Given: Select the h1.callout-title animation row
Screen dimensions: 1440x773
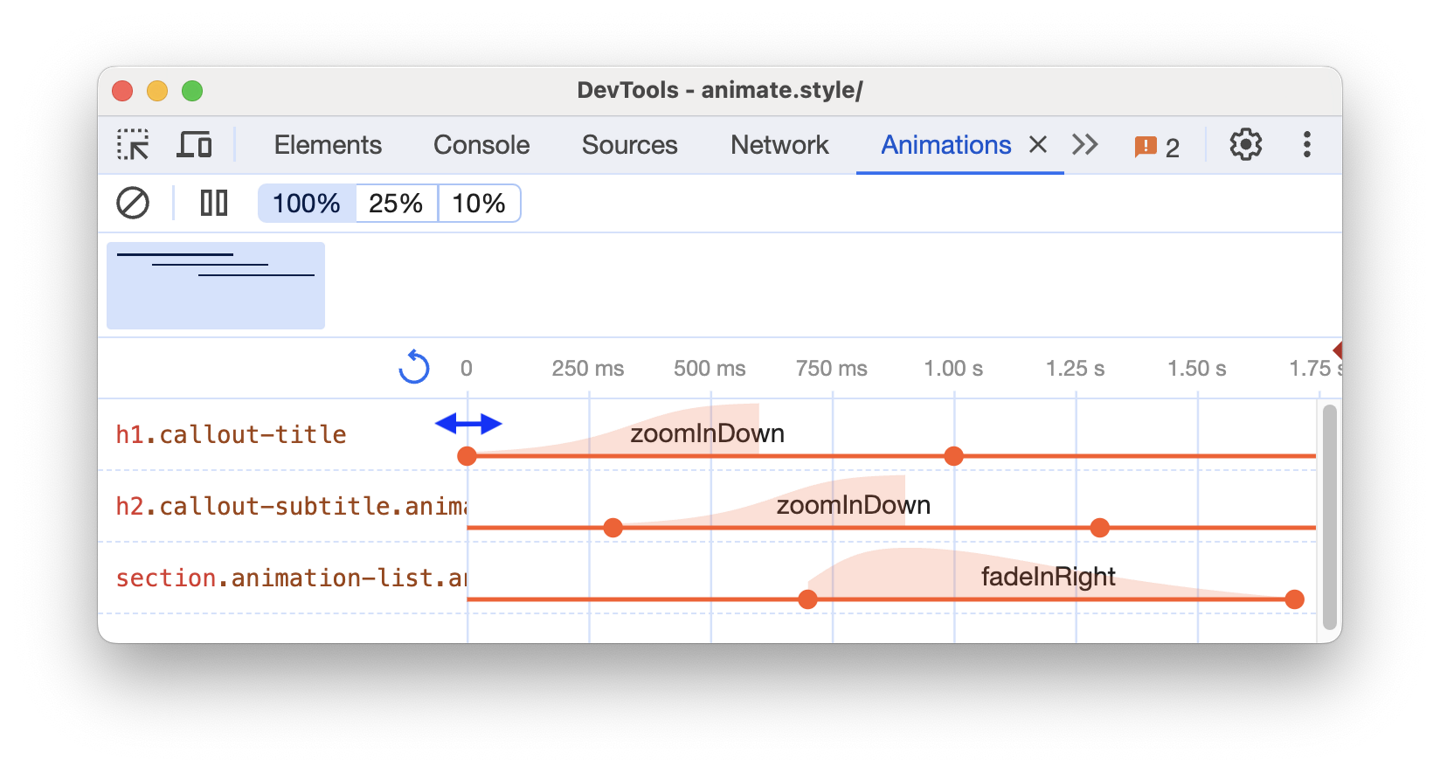Looking at the screenshot, I should [x=231, y=434].
